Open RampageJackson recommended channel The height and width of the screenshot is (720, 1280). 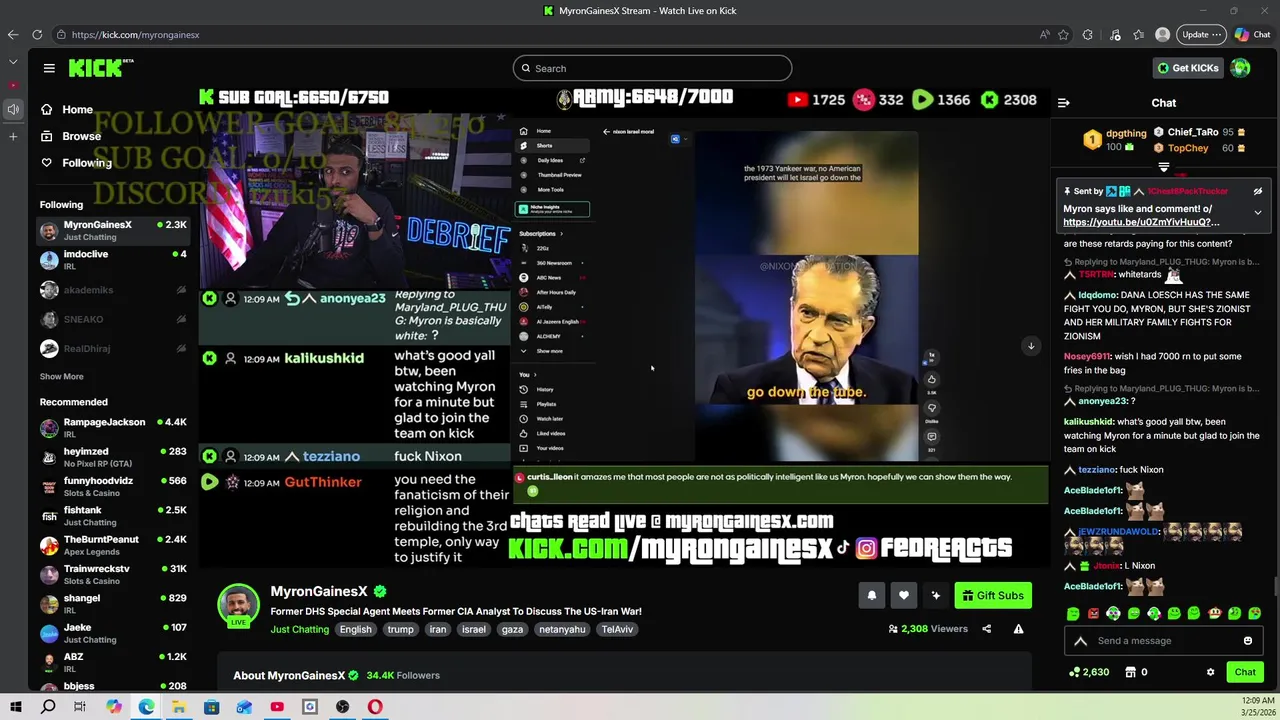pyautogui.click(x=113, y=428)
